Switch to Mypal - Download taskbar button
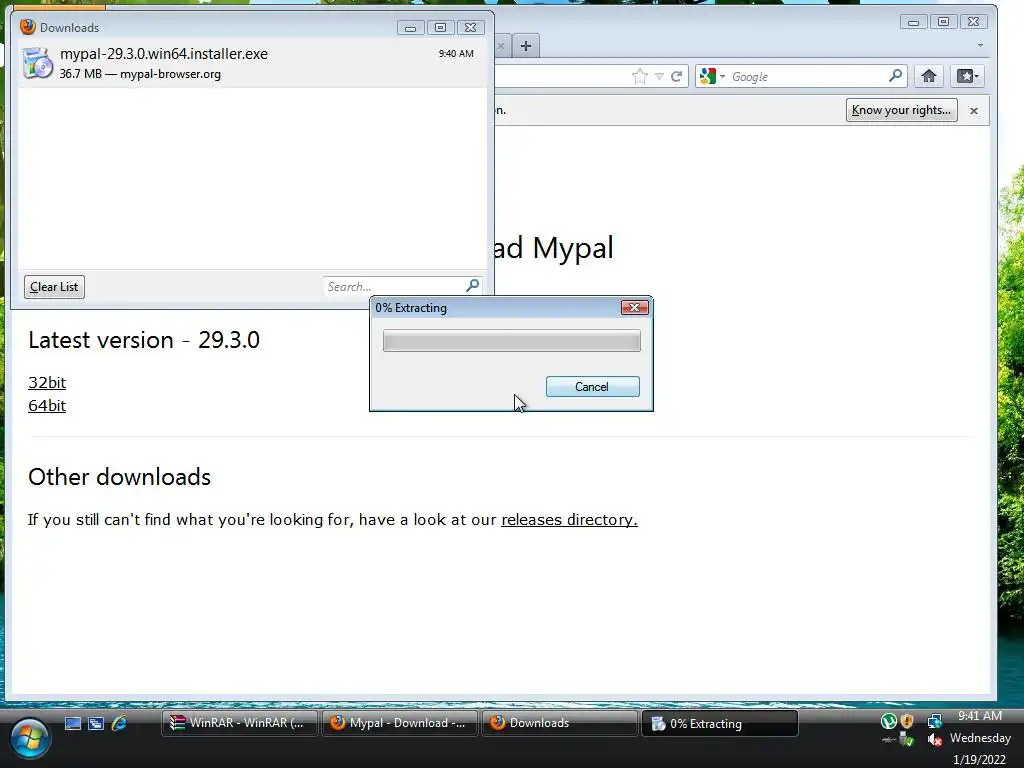This screenshot has height=768, width=1024. [400, 723]
